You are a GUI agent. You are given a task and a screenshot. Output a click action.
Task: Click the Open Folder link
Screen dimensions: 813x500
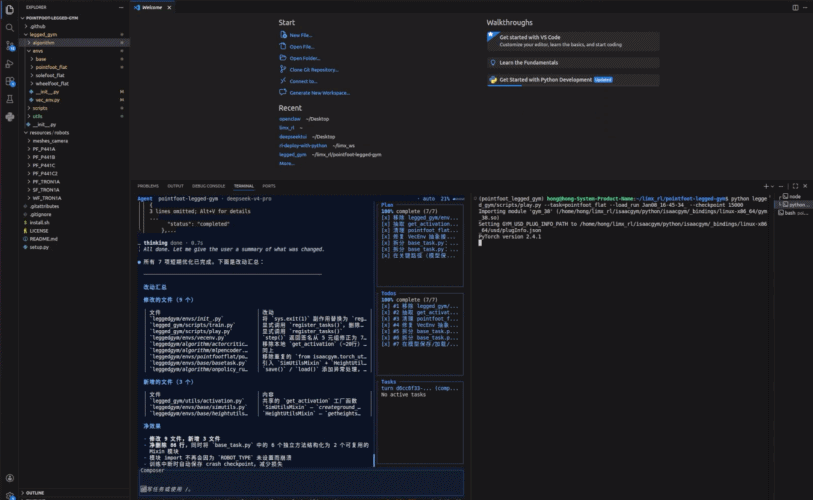pos(305,58)
